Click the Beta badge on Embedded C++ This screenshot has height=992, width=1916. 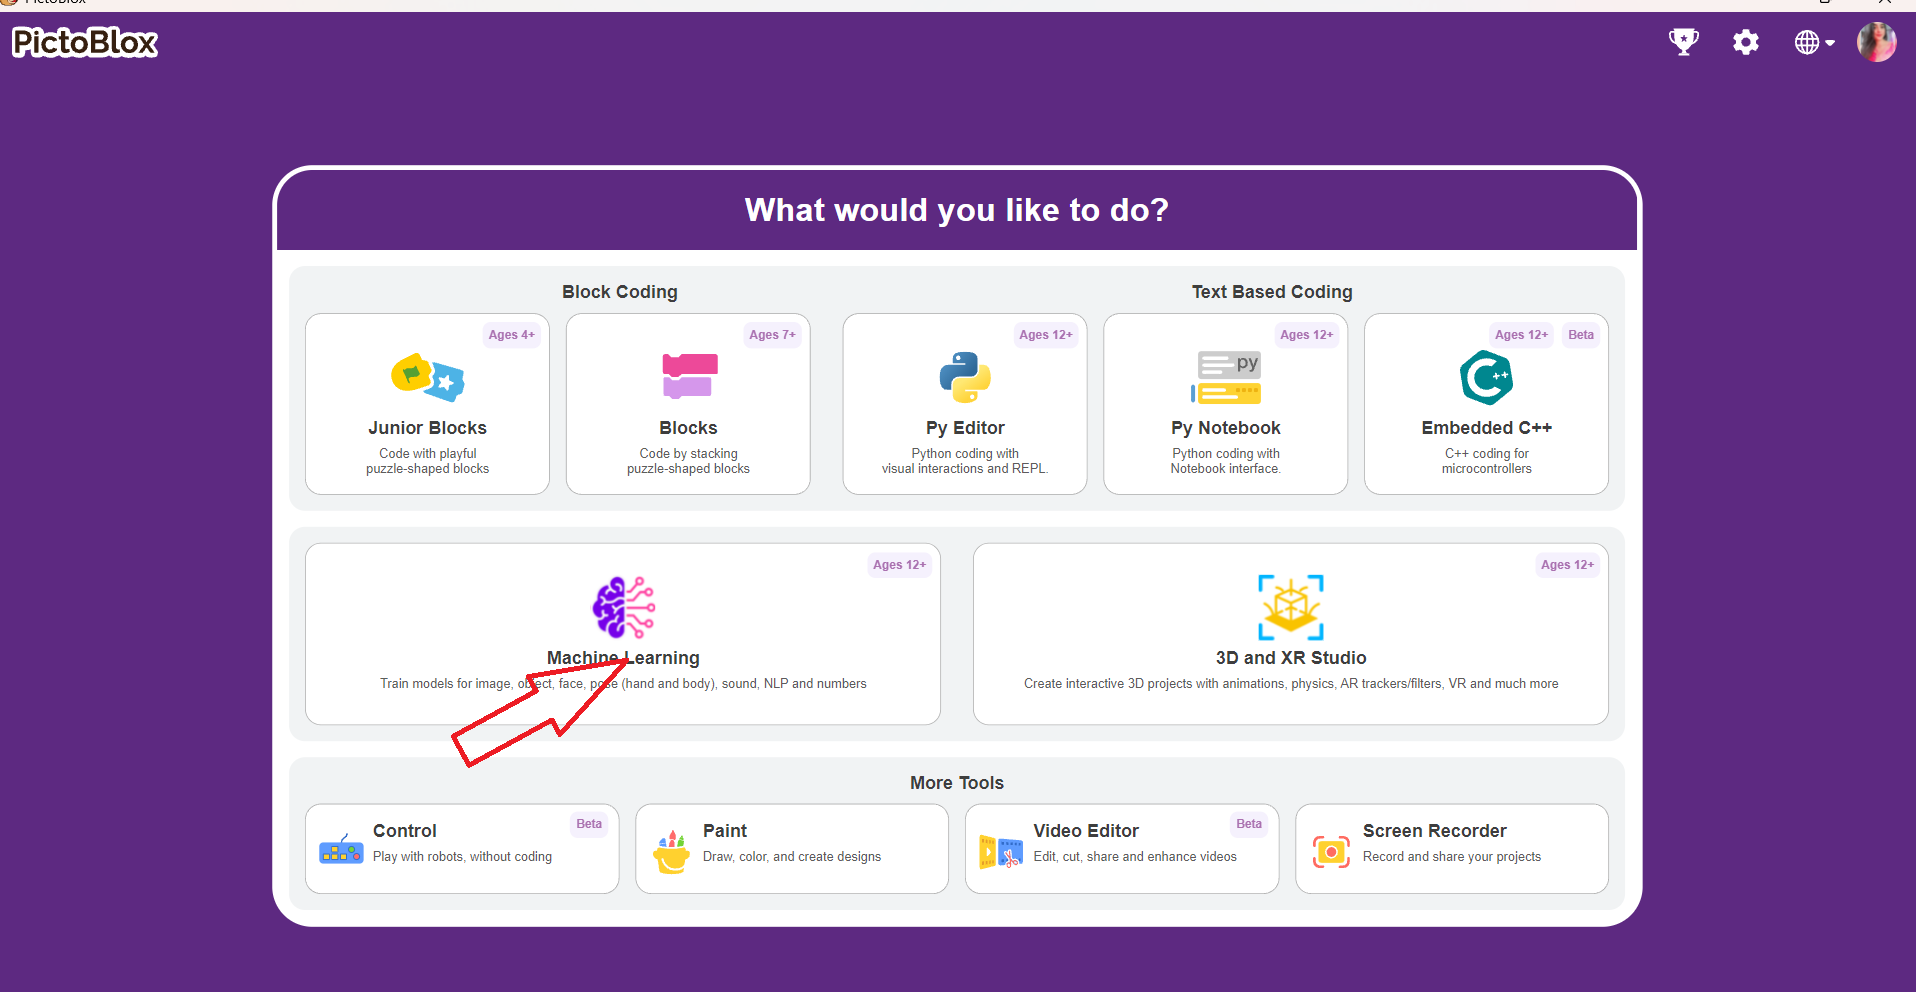click(x=1581, y=335)
